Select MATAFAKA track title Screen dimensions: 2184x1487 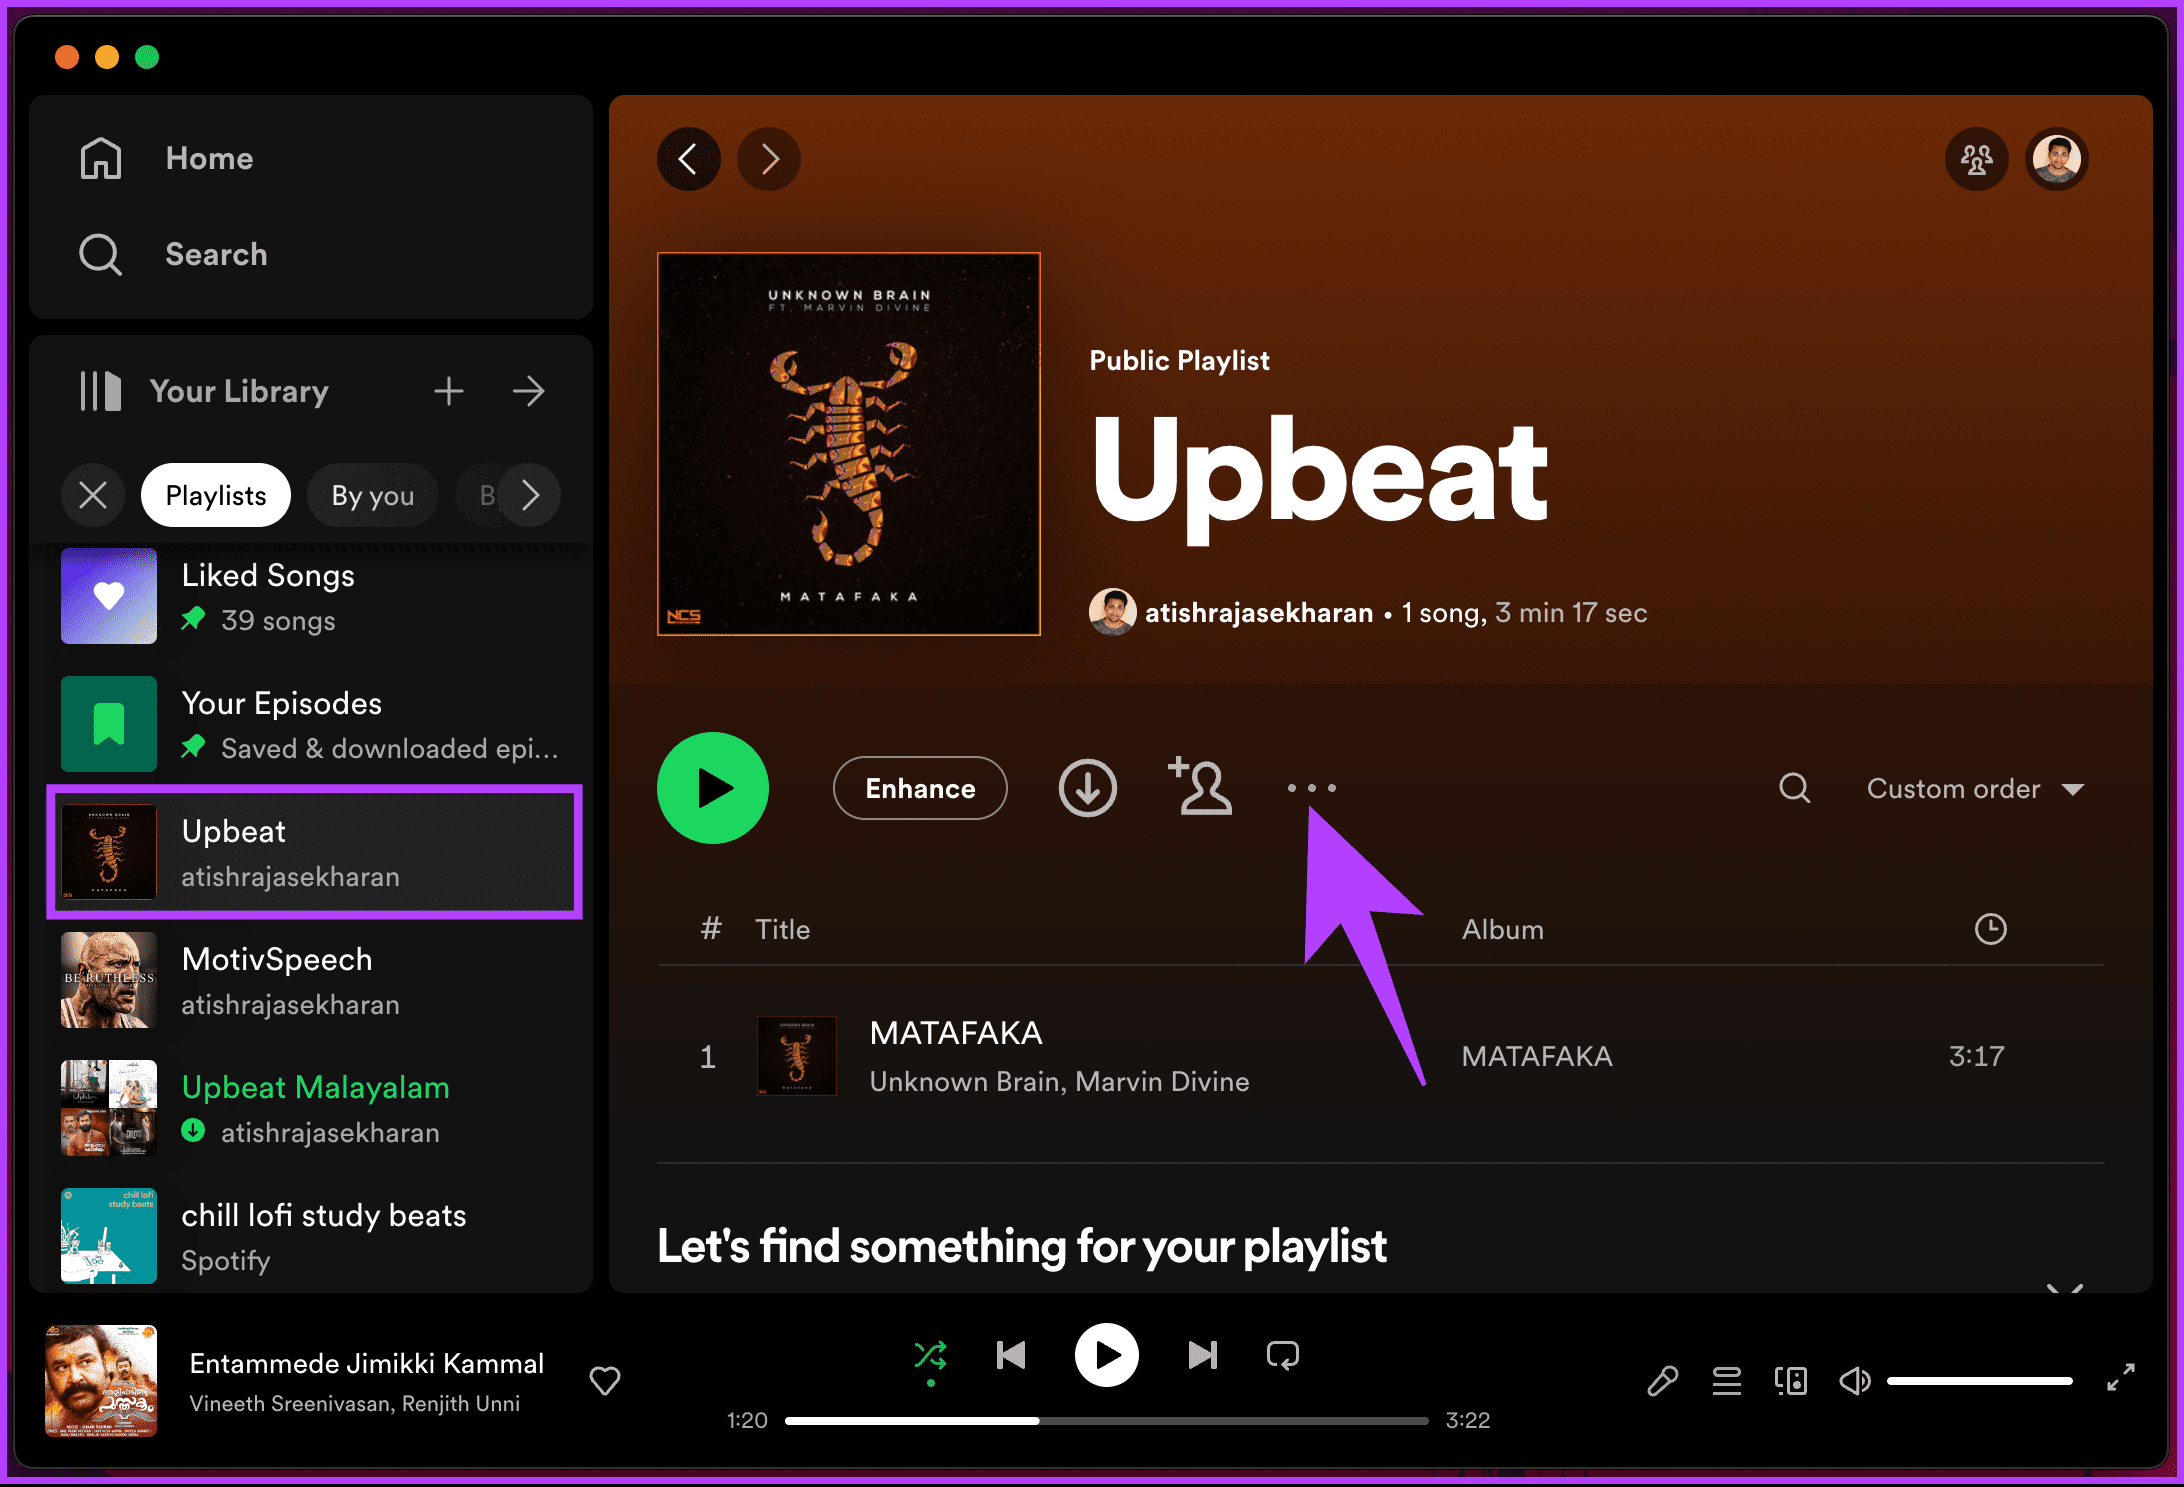click(956, 1033)
